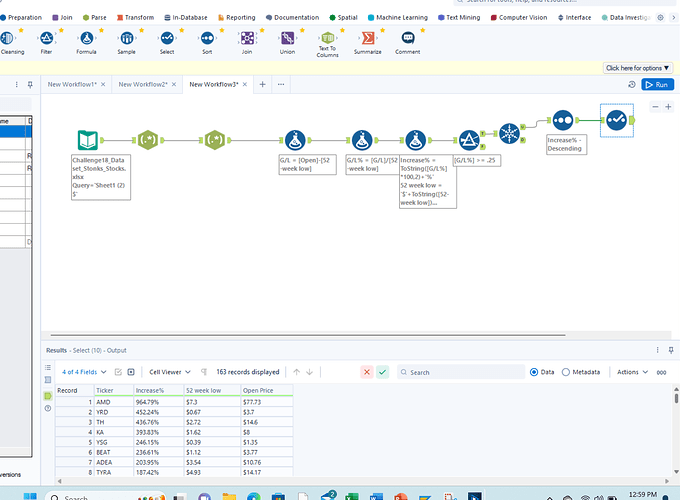The width and height of the screenshot is (680, 500).
Task: Cancel data changes with red X
Action: (367, 372)
